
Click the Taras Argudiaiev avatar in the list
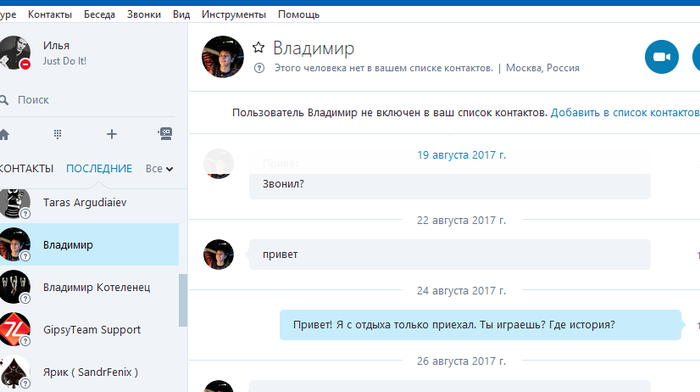coord(15,204)
